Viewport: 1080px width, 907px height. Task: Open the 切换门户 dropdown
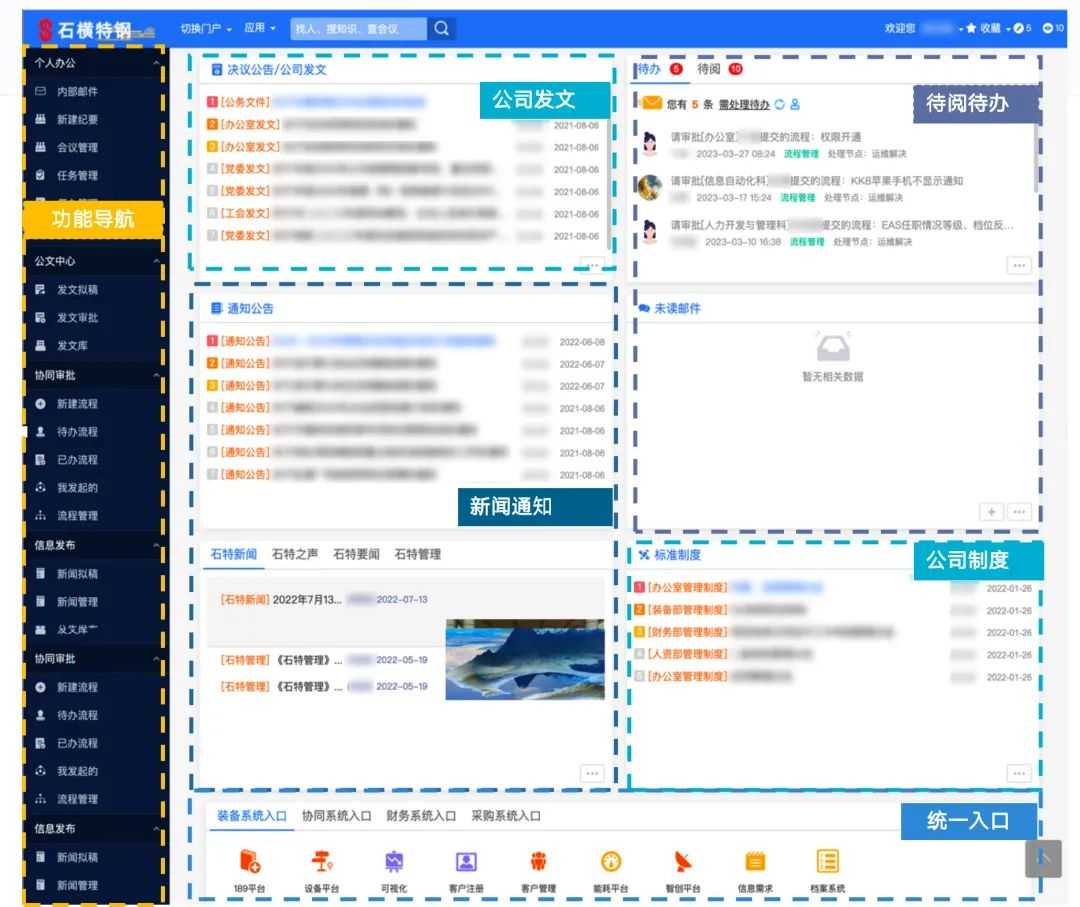205,28
